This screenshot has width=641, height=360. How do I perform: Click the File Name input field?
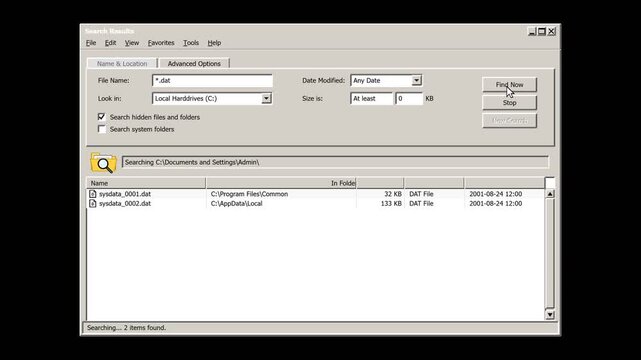[212, 80]
